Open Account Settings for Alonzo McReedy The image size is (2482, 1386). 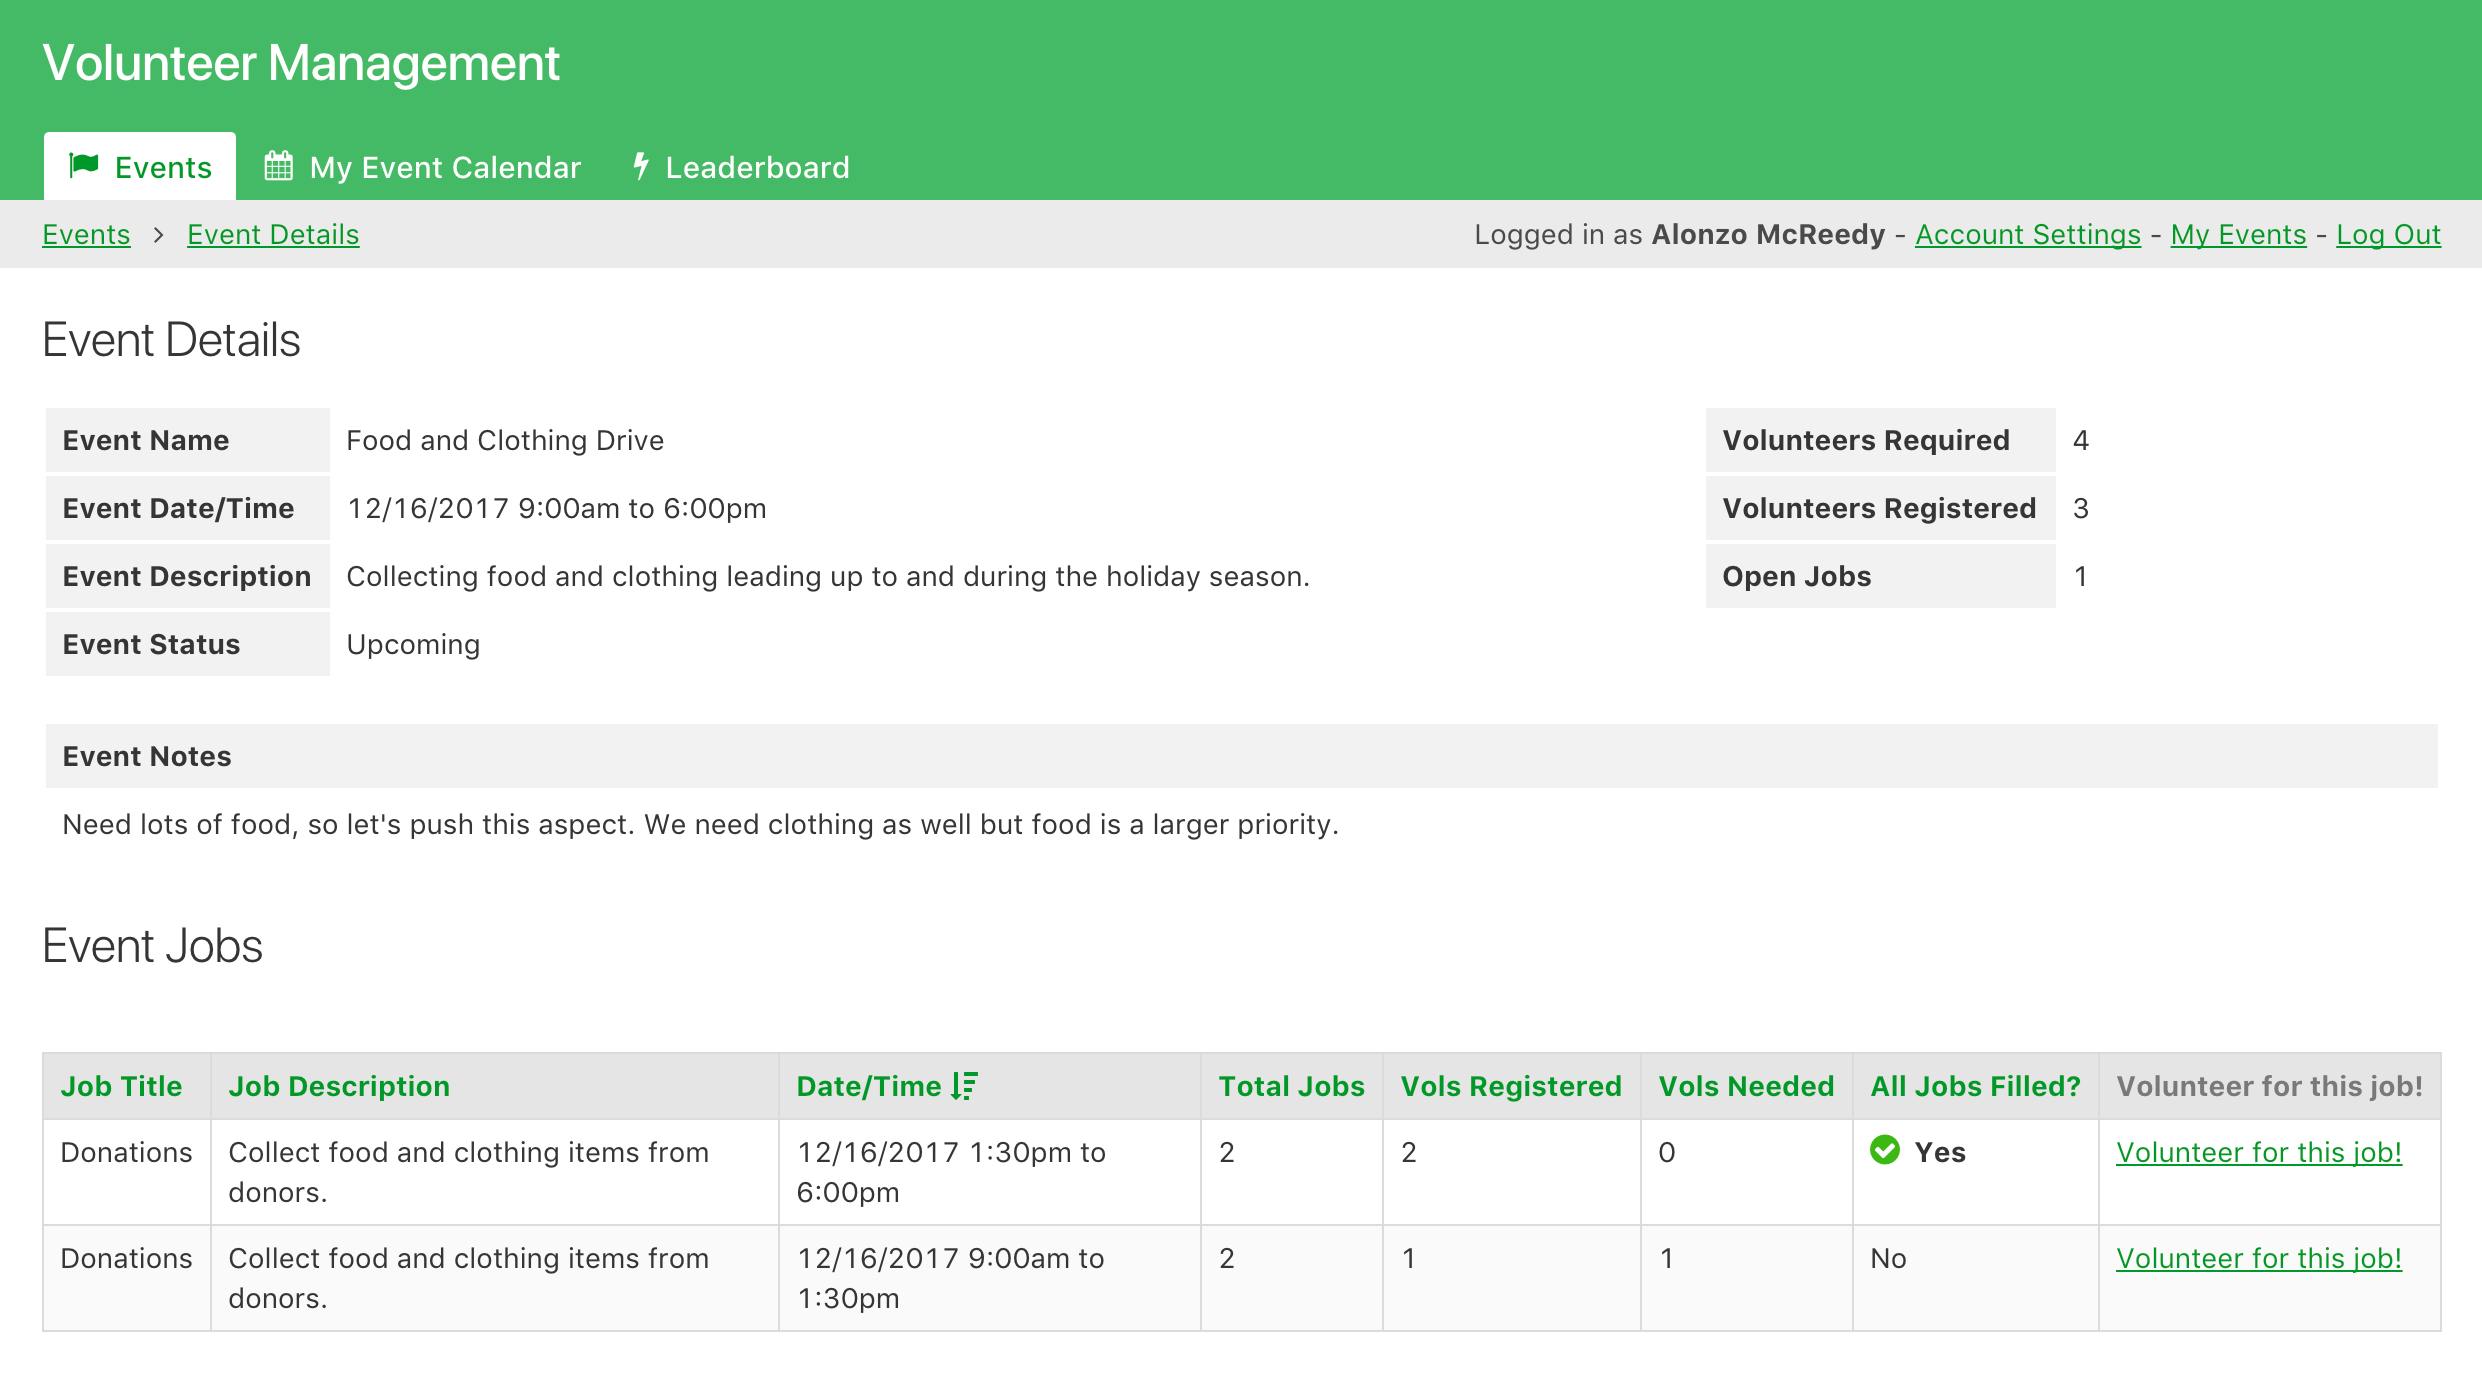point(2027,233)
